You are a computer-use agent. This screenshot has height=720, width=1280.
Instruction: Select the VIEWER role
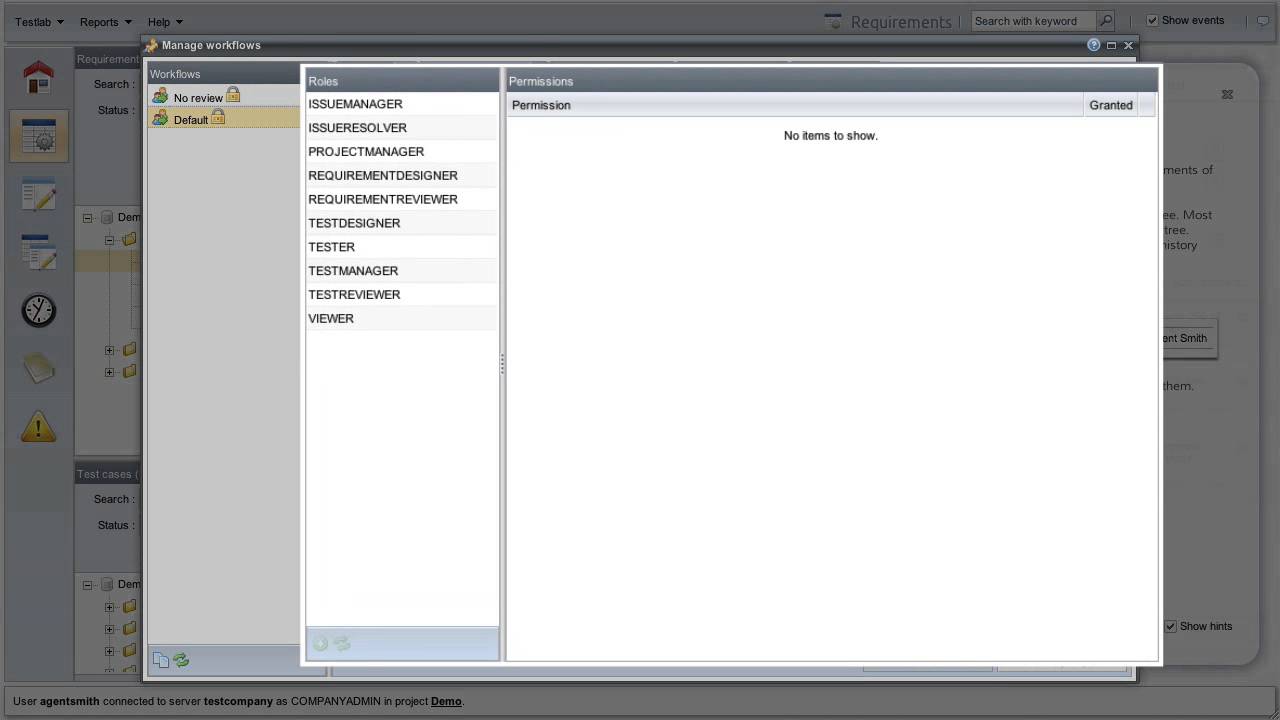402,319
